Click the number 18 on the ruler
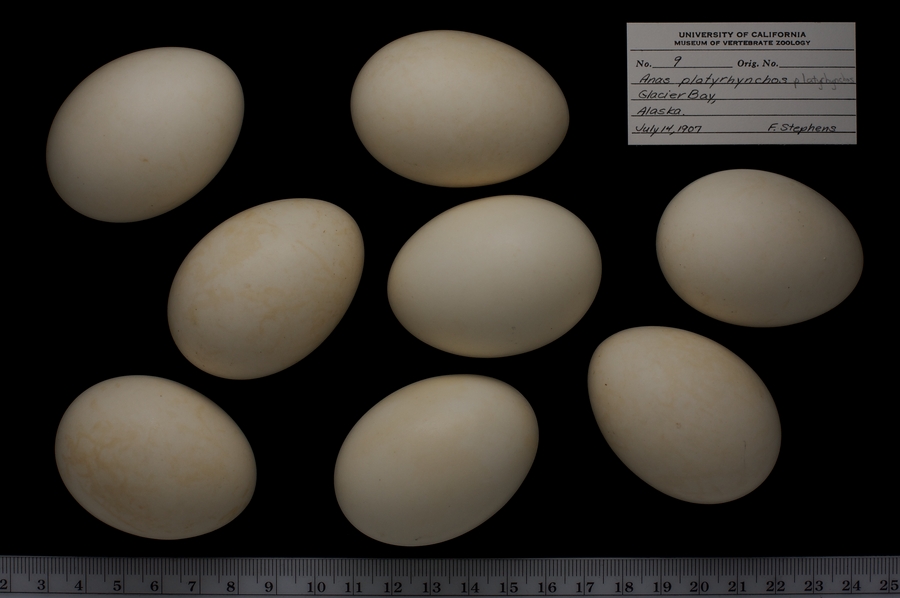Viewport: 900px width, 598px height. [x=624, y=586]
